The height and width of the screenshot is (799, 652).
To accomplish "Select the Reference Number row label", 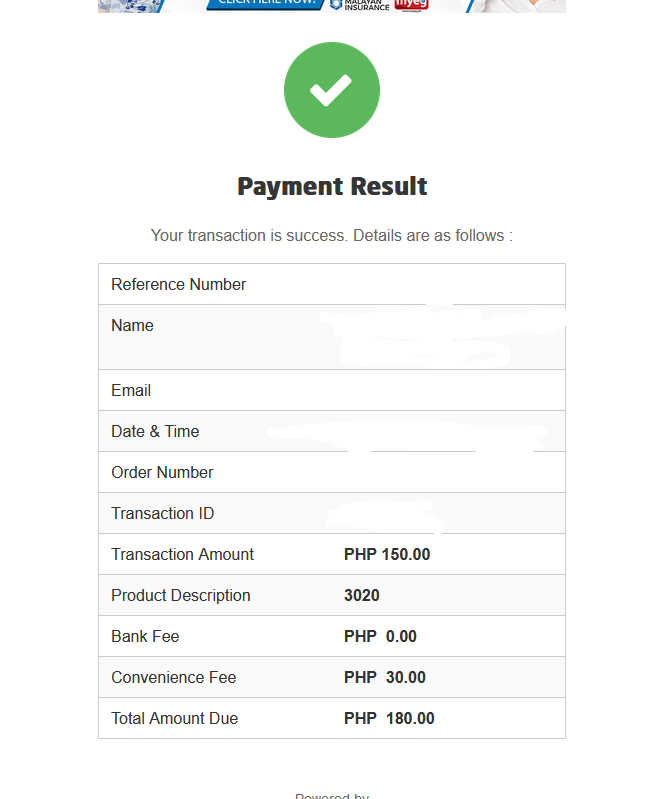I will (x=178, y=285).
